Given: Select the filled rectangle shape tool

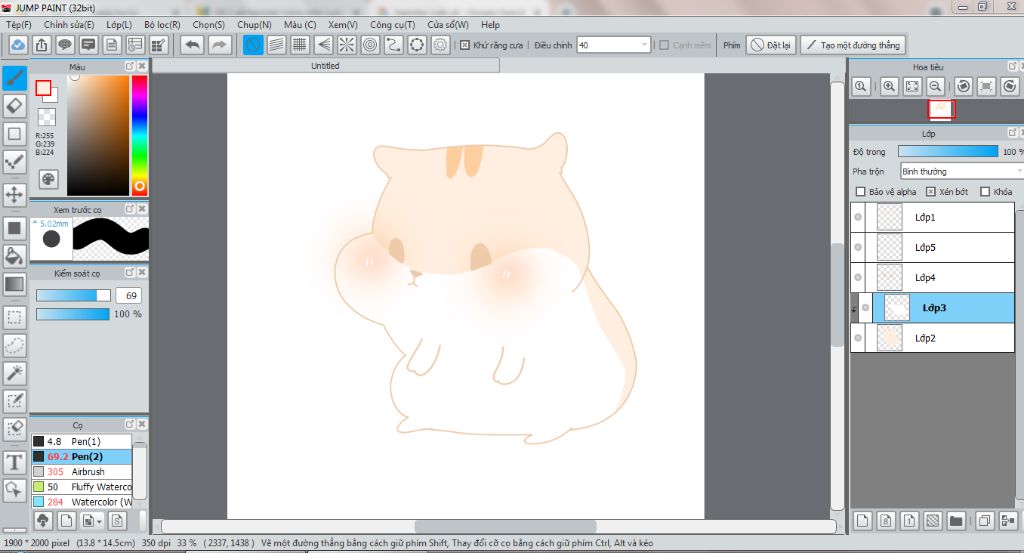Looking at the screenshot, I should [14, 228].
